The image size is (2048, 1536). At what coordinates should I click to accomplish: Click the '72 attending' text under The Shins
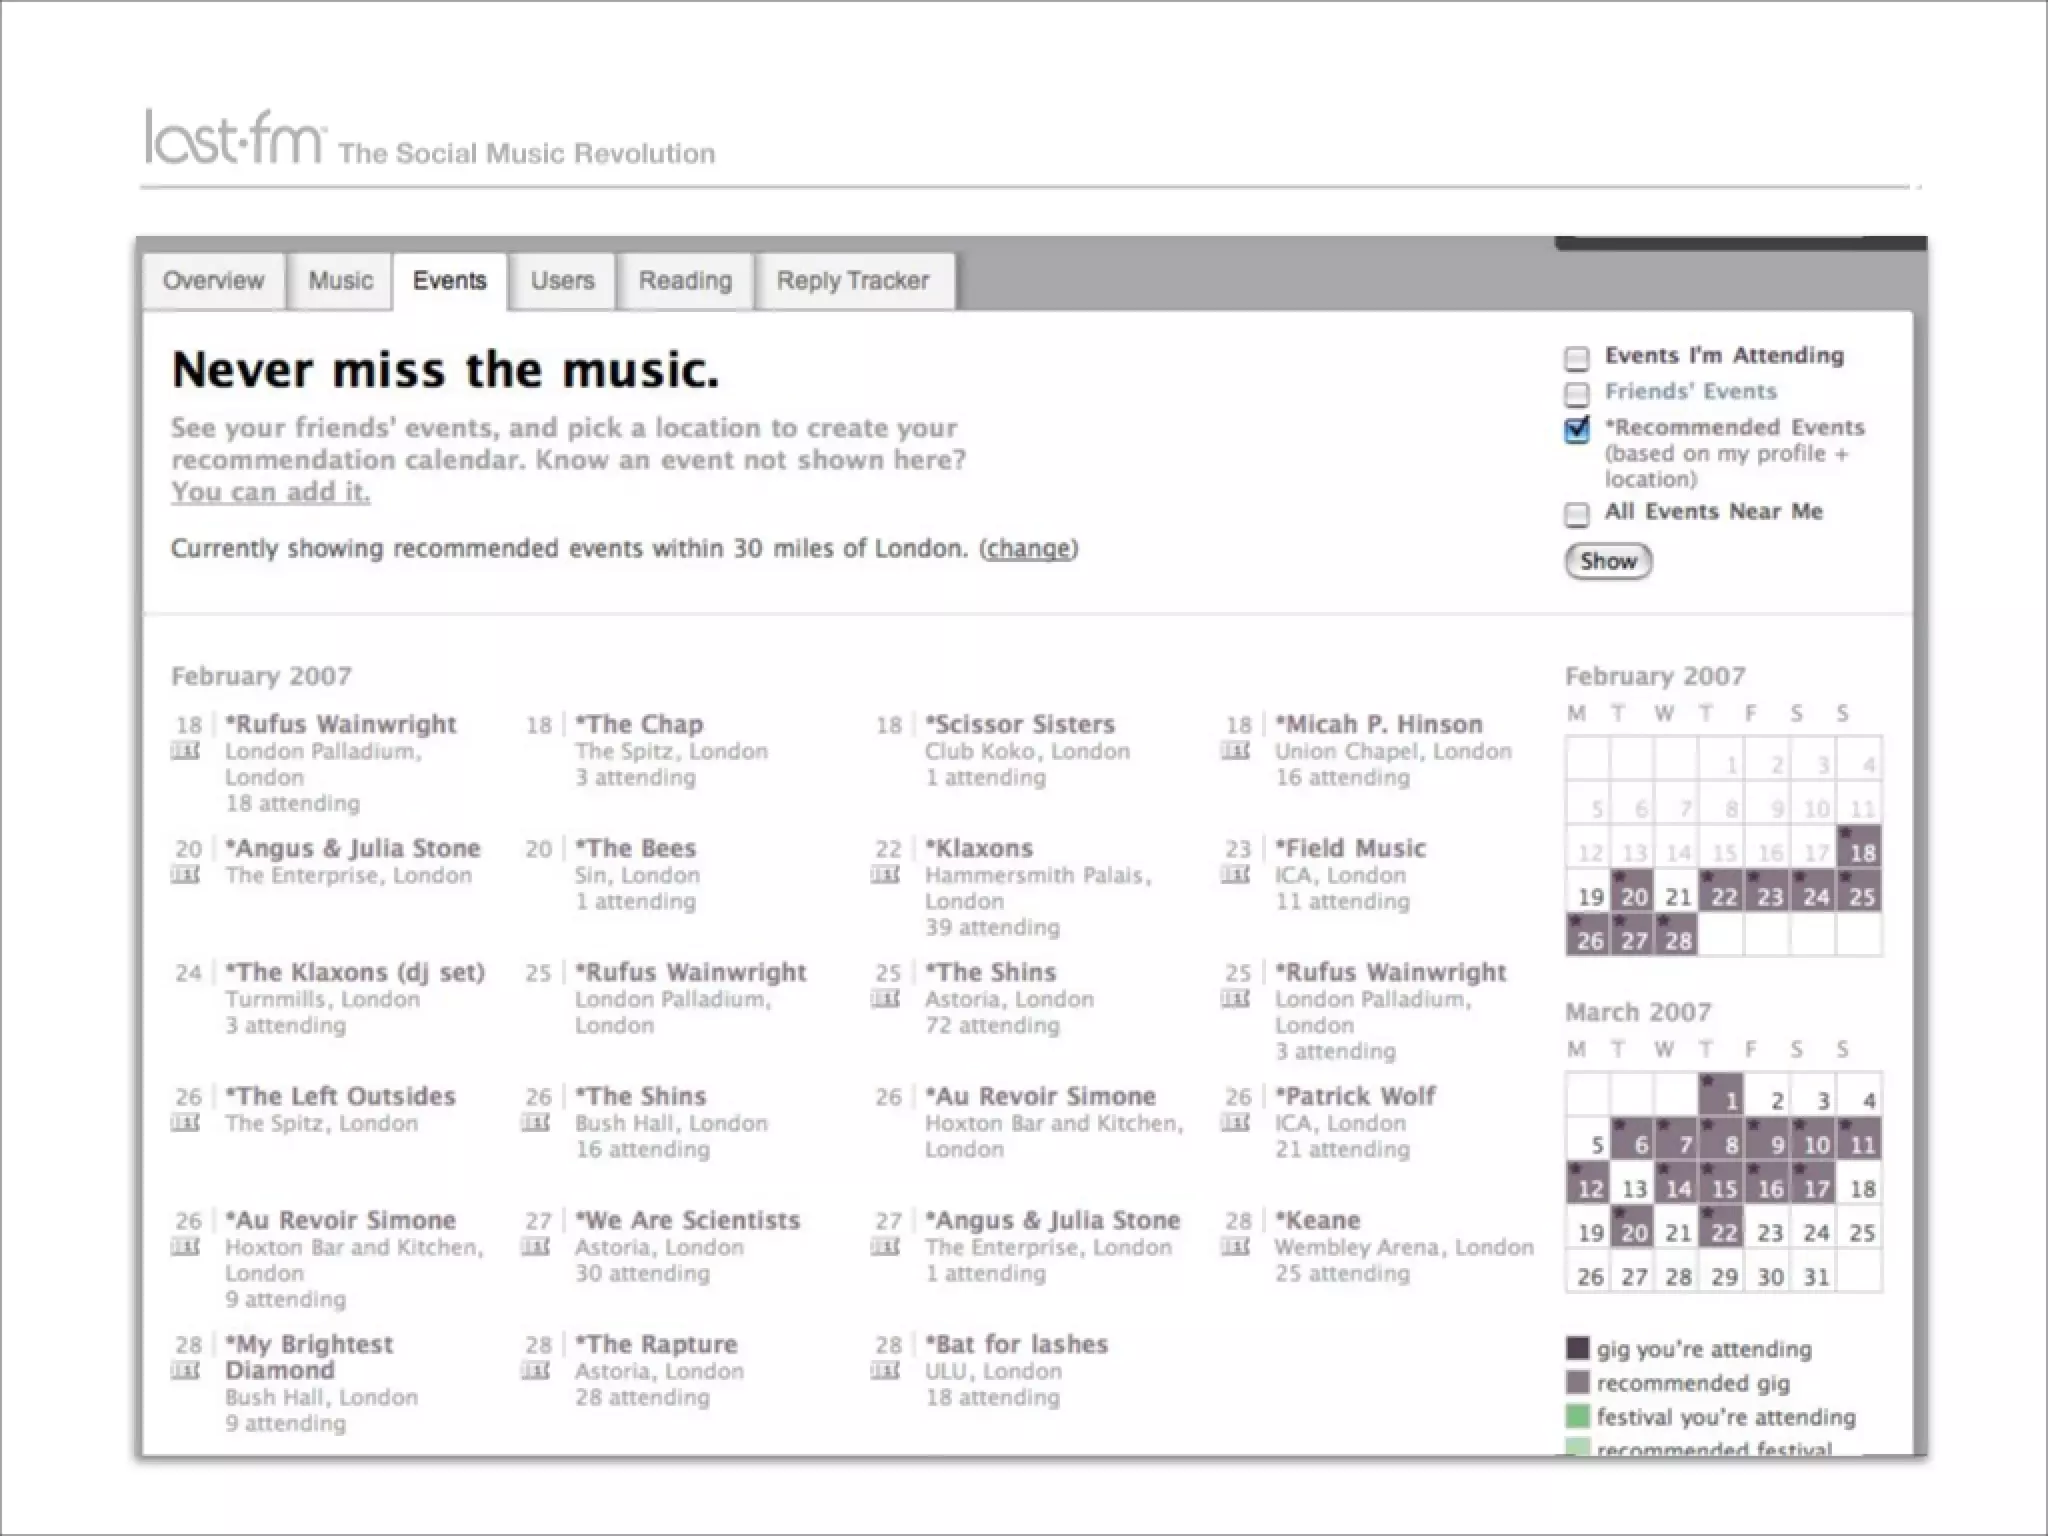tap(991, 1025)
